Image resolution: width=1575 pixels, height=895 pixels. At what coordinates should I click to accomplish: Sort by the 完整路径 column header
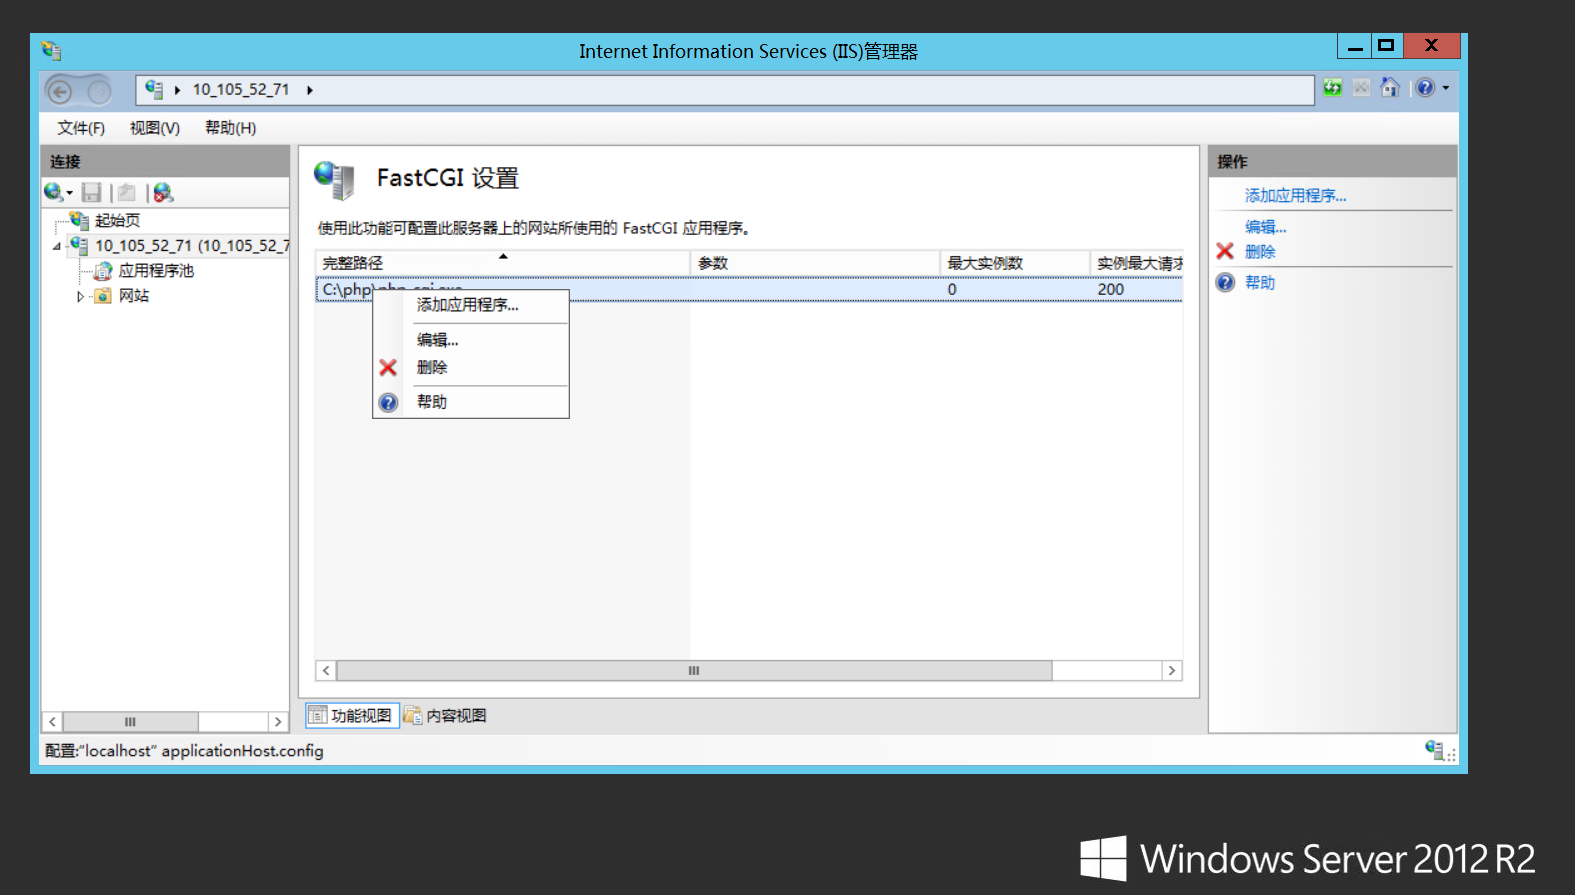click(x=400, y=263)
